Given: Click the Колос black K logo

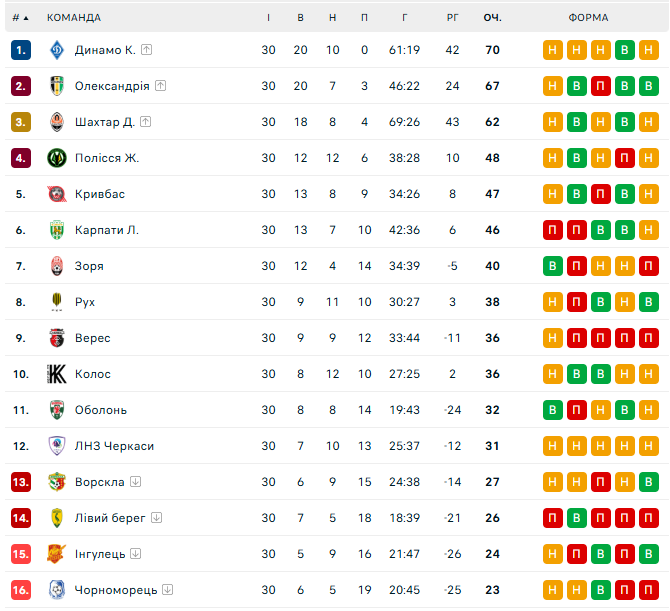Looking at the screenshot, I should click(57, 374).
